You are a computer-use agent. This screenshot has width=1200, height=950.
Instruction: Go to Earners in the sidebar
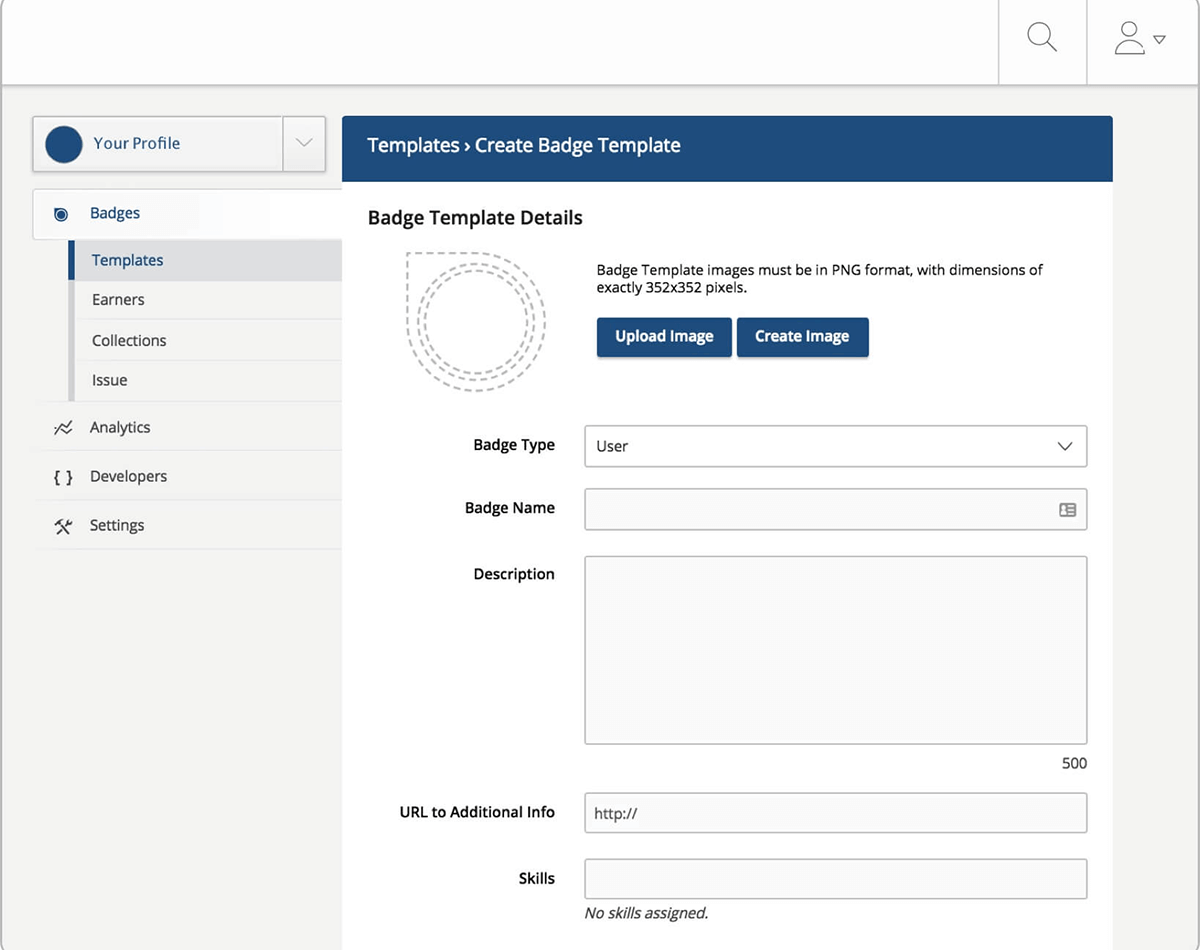point(118,300)
